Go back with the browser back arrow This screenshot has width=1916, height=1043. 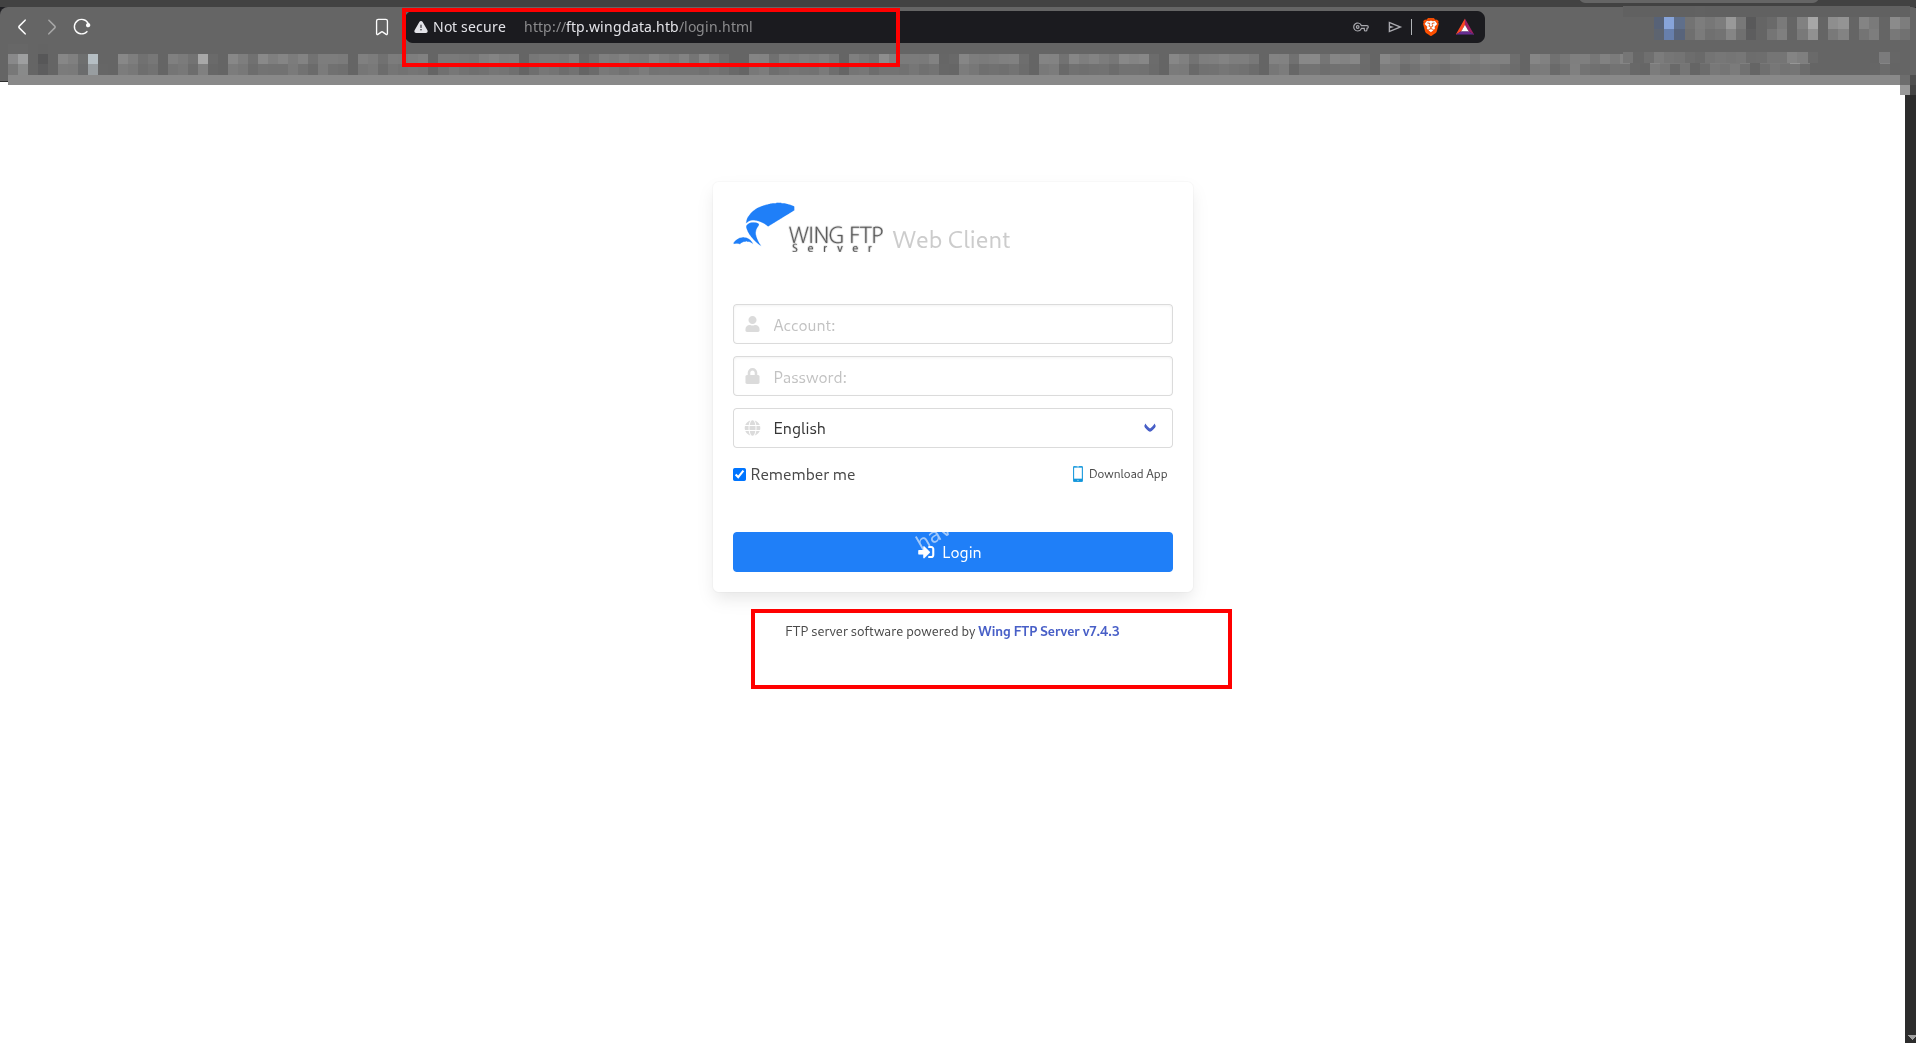pos(22,27)
